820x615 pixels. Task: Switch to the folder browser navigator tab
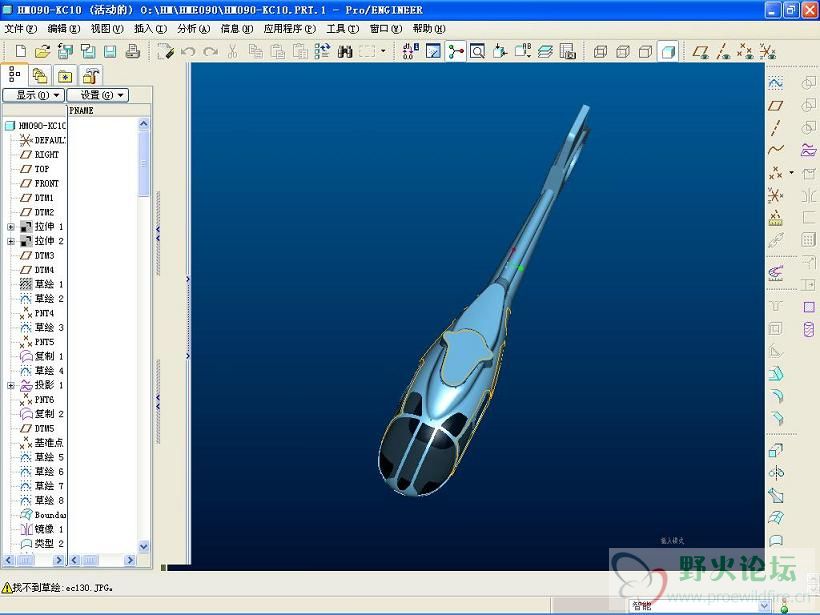[40, 76]
